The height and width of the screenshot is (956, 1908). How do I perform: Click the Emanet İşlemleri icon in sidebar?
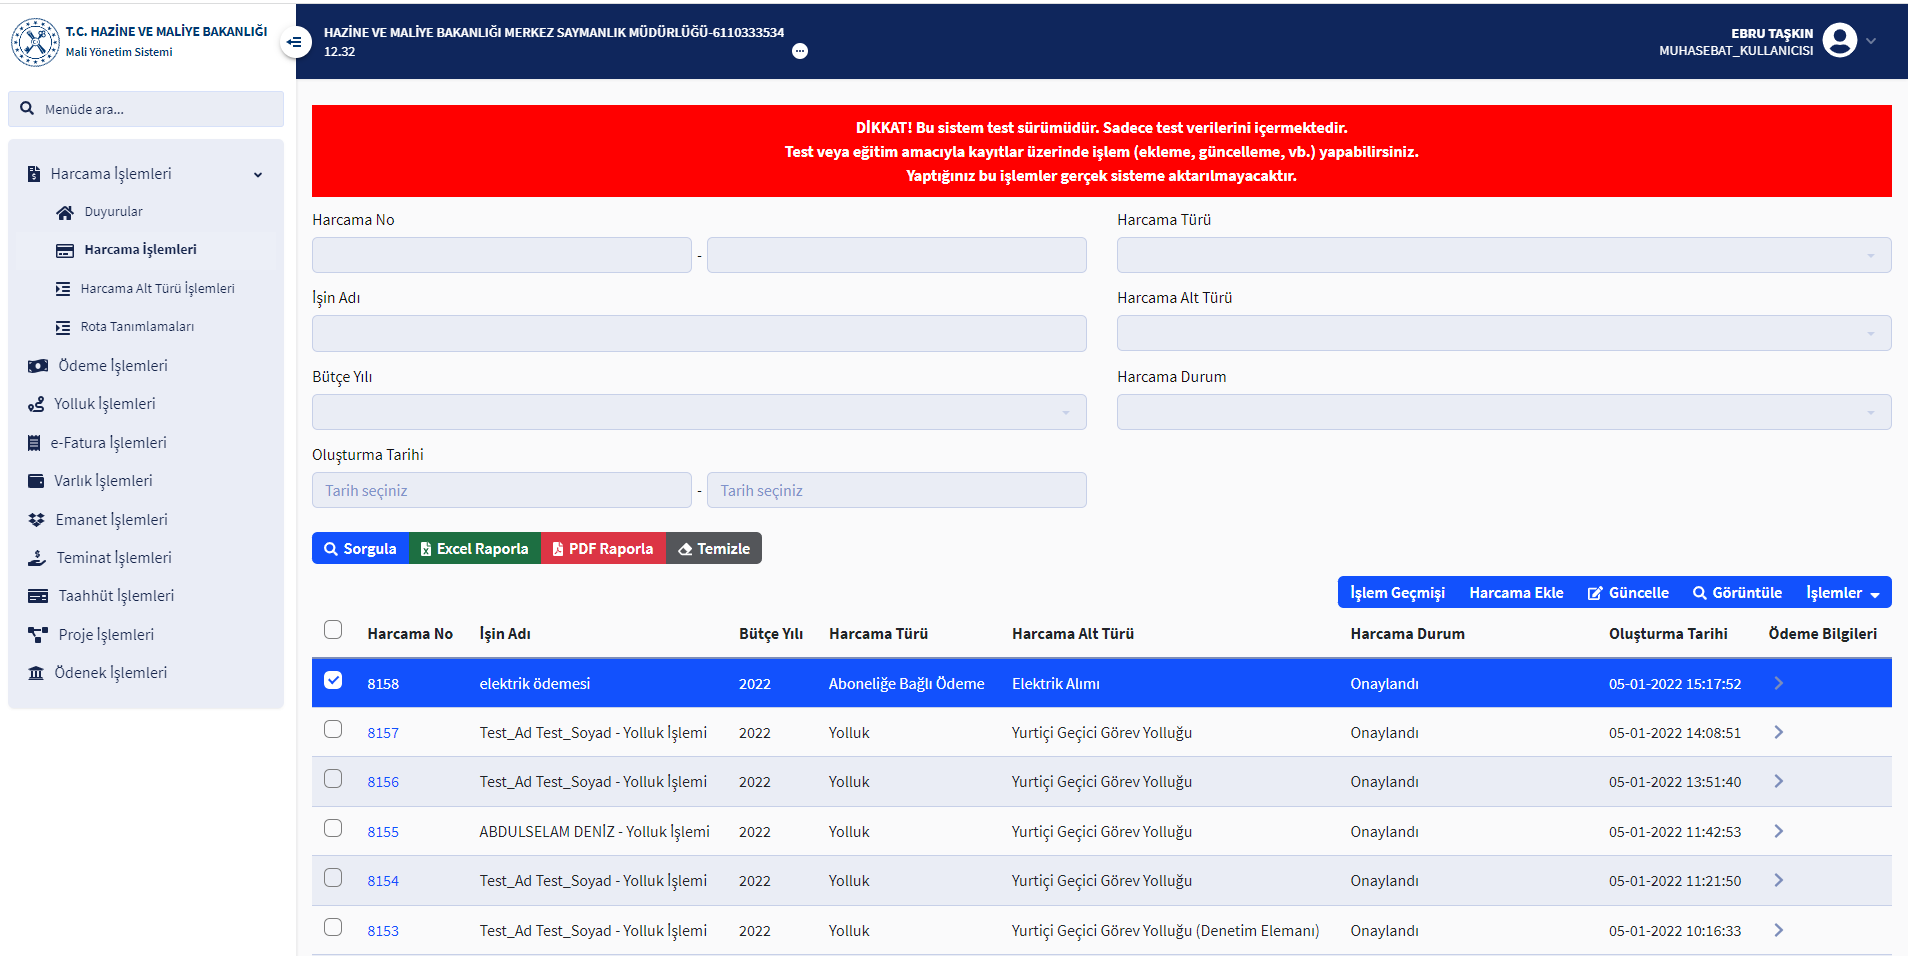[37, 520]
